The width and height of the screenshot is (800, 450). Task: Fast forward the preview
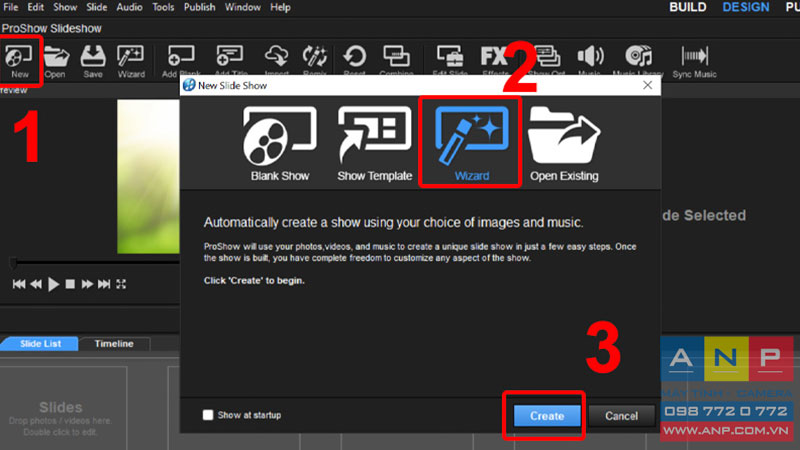(87, 284)
